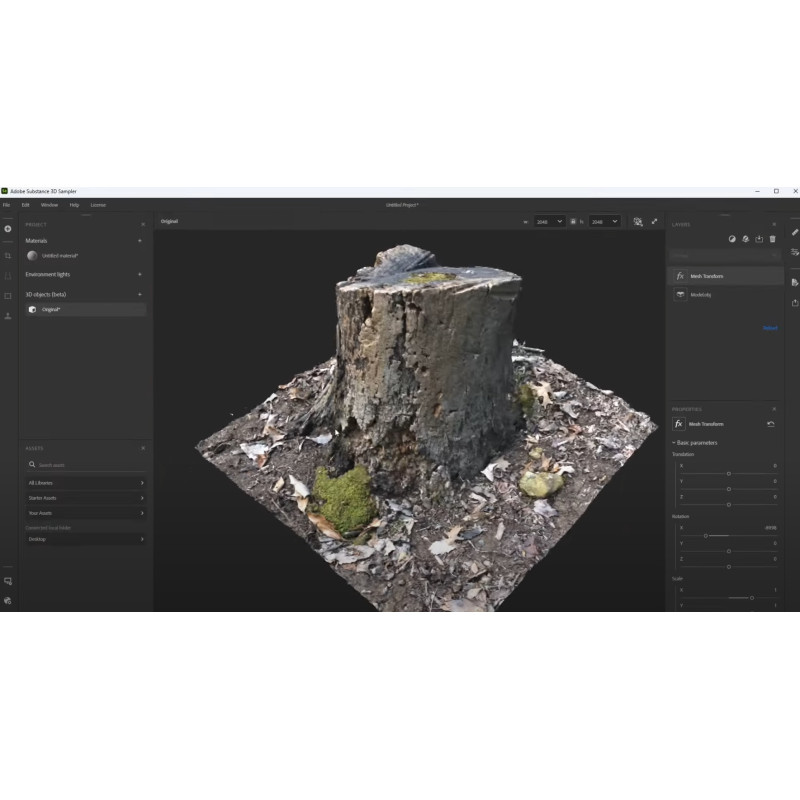
Task: Expand the Starter Assets library
Action: coord(85,498)
